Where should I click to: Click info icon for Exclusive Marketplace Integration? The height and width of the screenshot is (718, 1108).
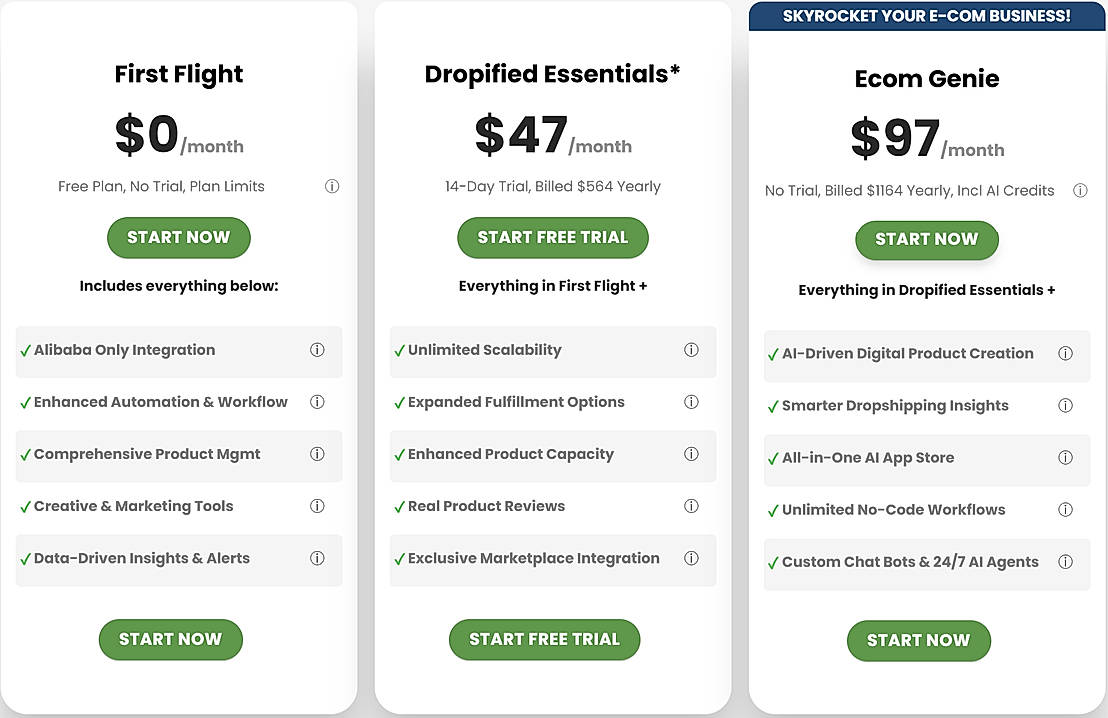691,558
